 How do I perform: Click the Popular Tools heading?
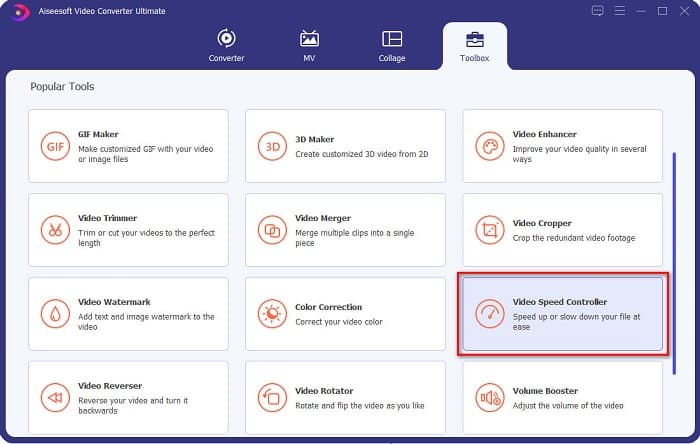[x=62, y=87]
